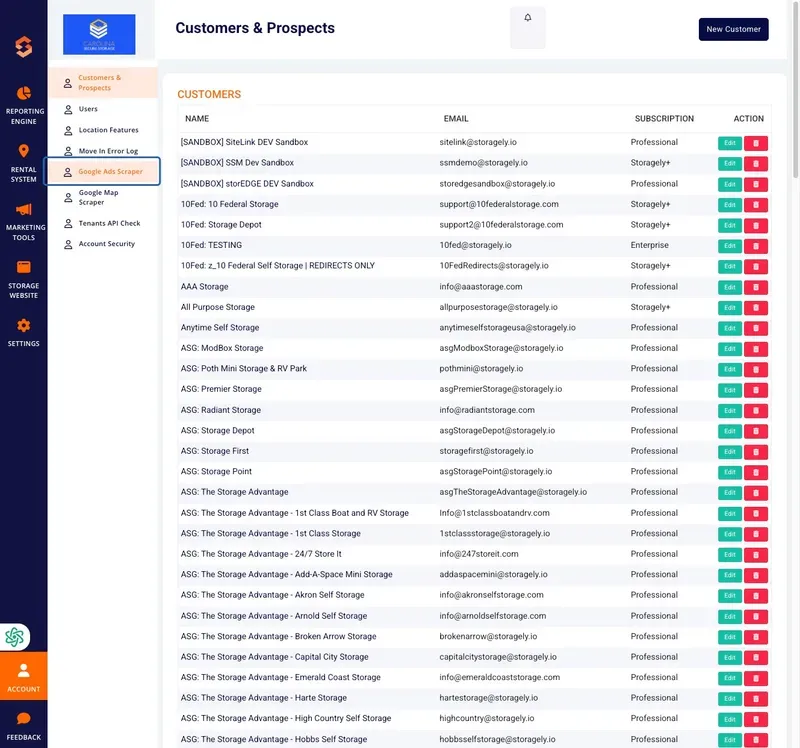Delete the 10Fed: TESTING customer
Viewport: 800px width, 748px height.
756,246
